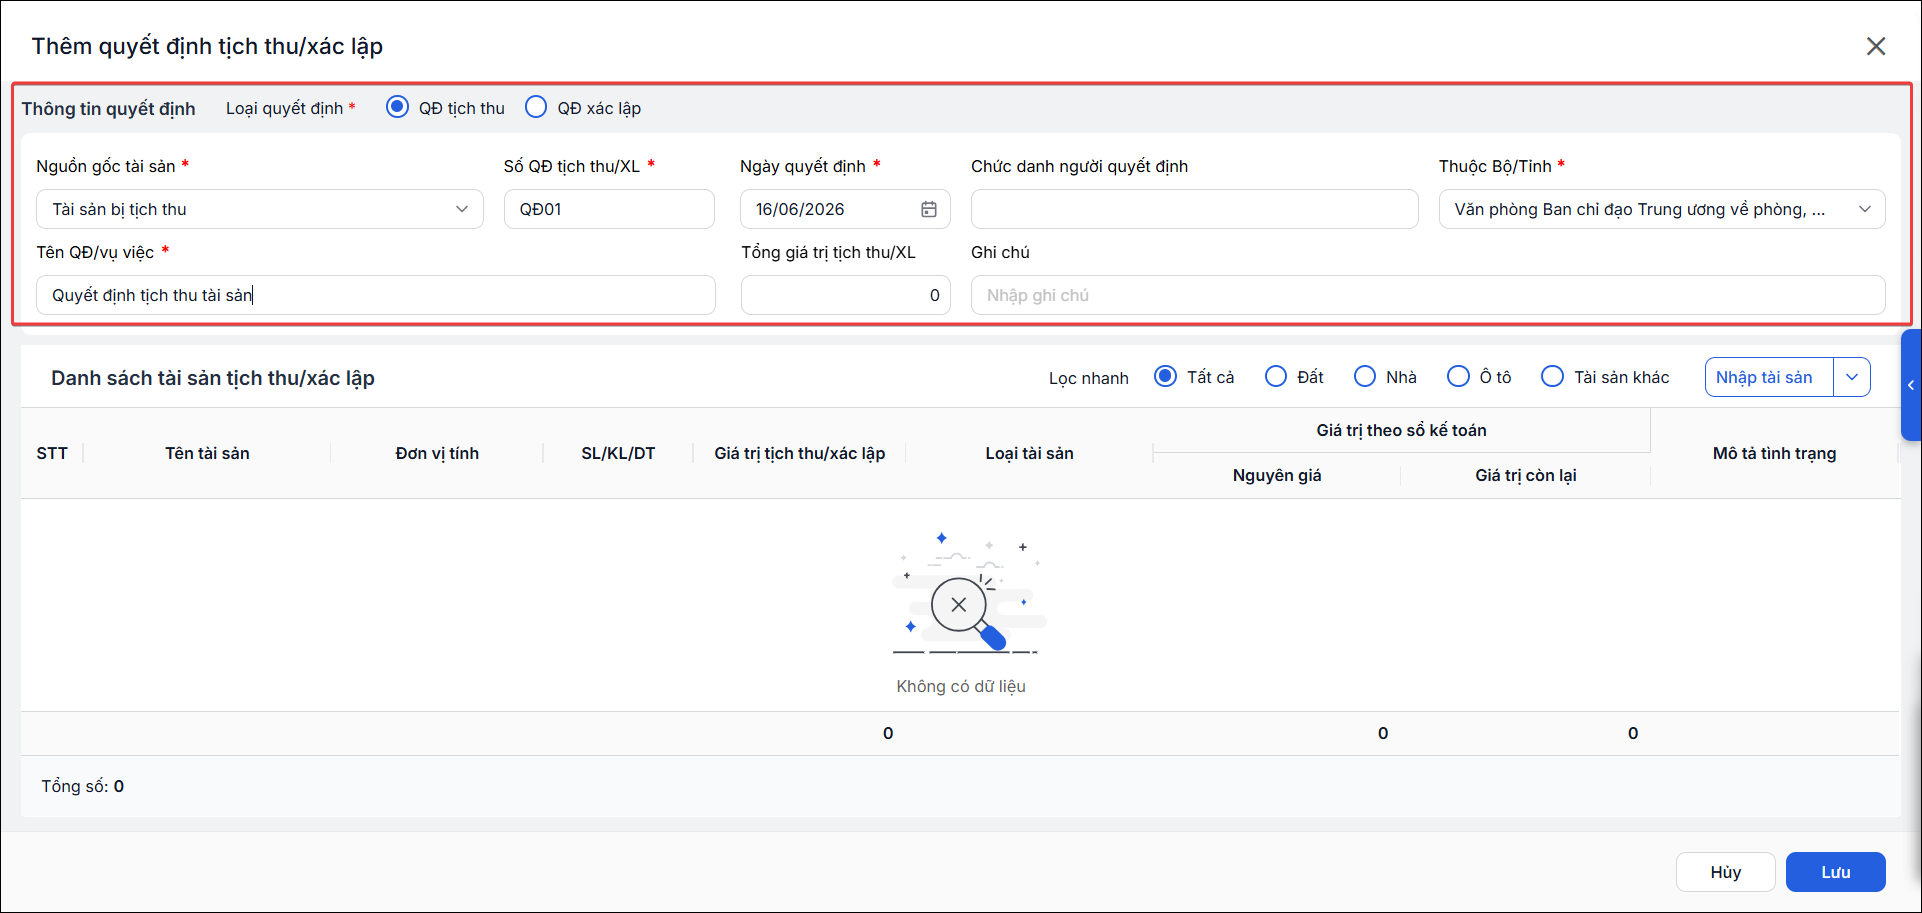
Task: Close the Thêm quyết định dialog
Action: pos(1876,46)
